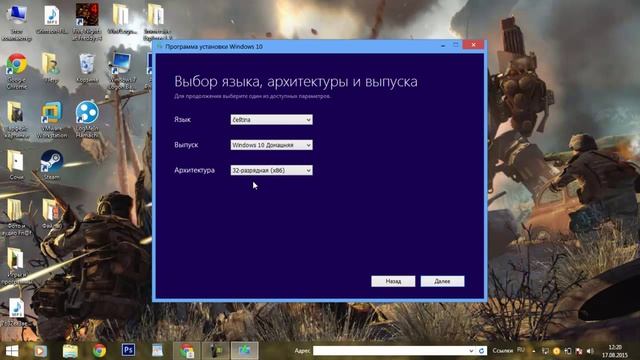This screenshot has height=360, width=640.
Task: Select the Google Chrome desktop shortcut
Action: pos(17,70)
